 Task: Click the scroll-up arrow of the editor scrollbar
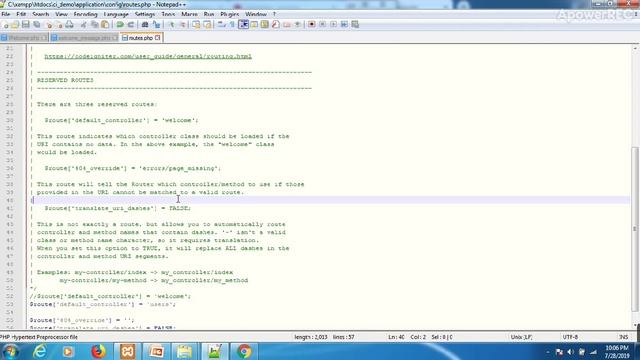tap(635, 48)
